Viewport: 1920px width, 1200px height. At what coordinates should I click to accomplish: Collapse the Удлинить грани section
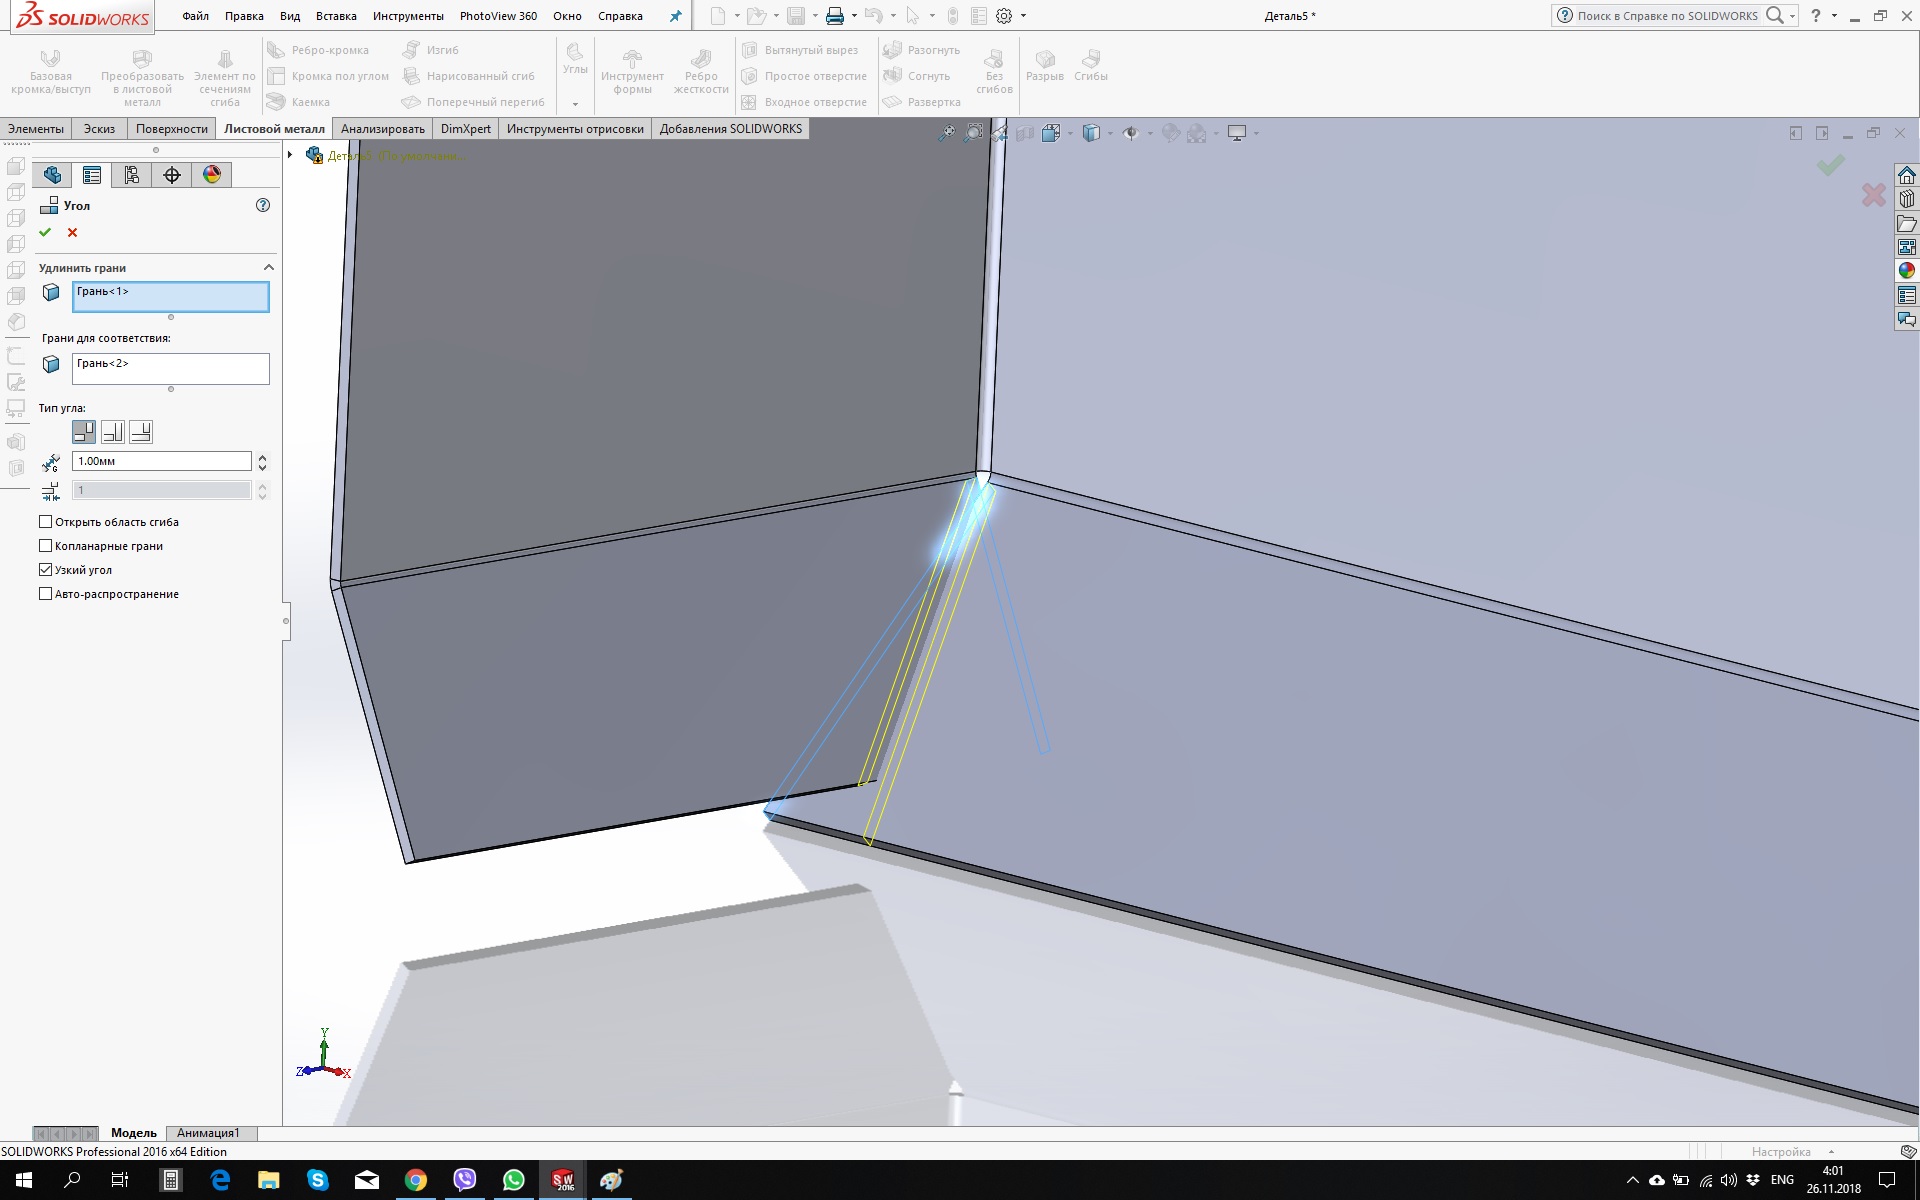(x=268, y=268)
